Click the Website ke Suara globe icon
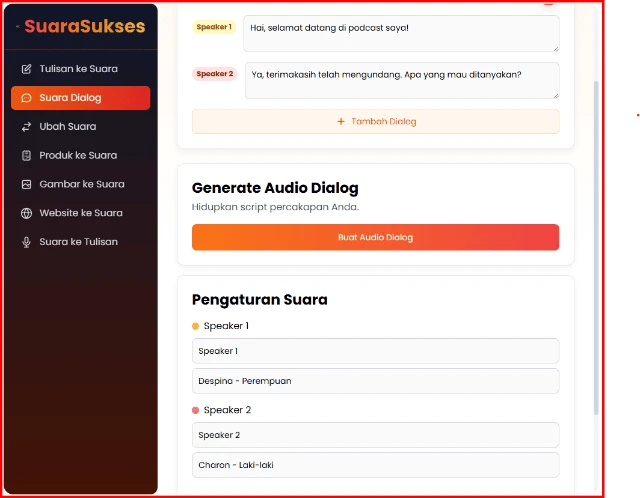This screenshot has width=640, height=498. point(27,213)
